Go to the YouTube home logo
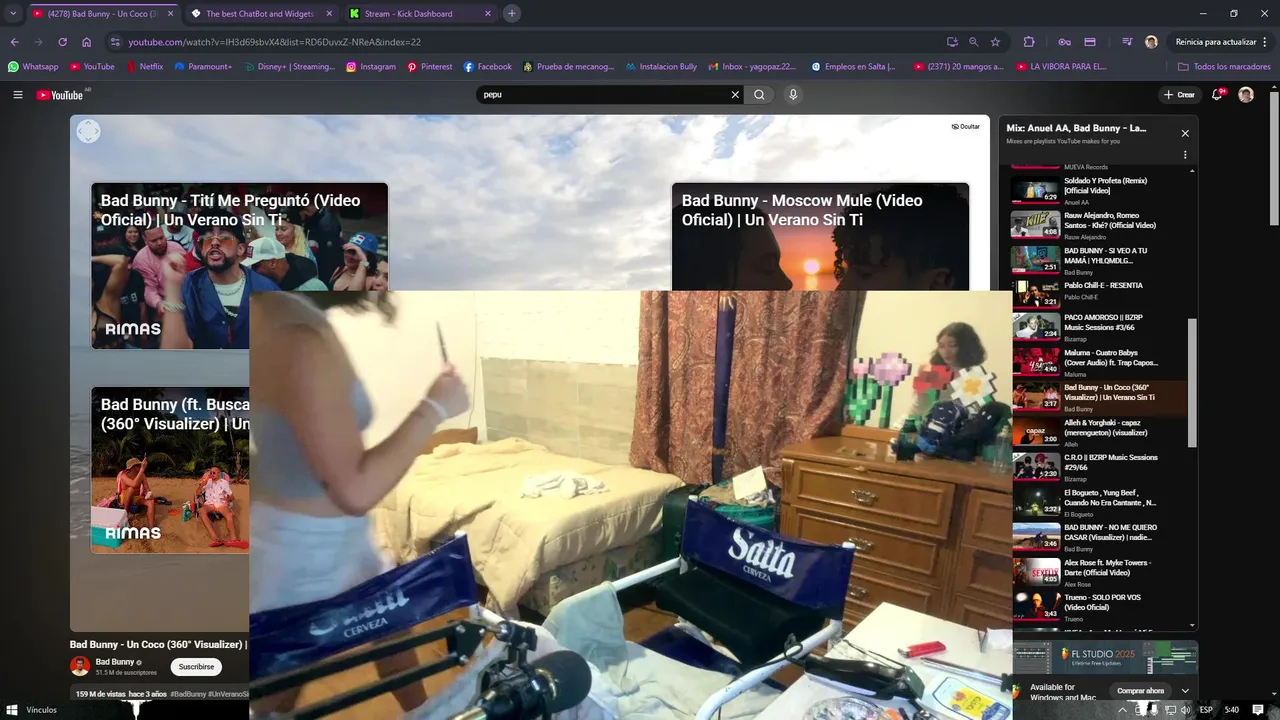 (x=60, y=95)
